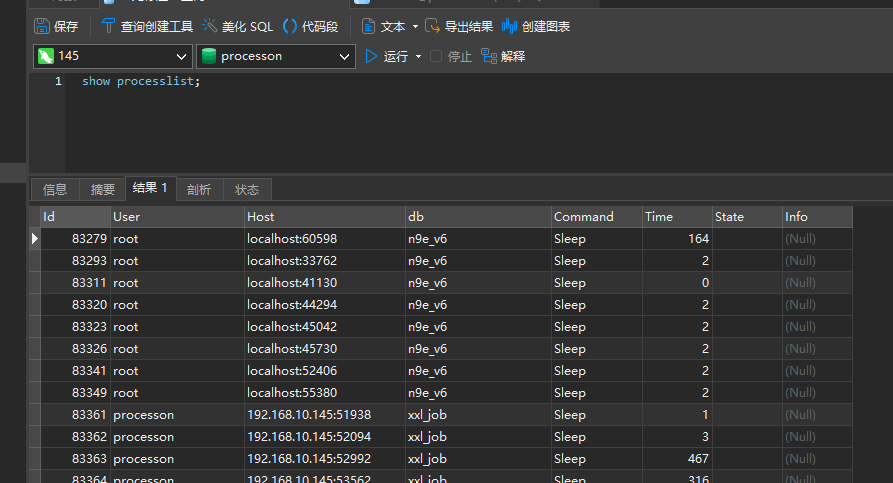Click the Time value 467

pos(677,459)
